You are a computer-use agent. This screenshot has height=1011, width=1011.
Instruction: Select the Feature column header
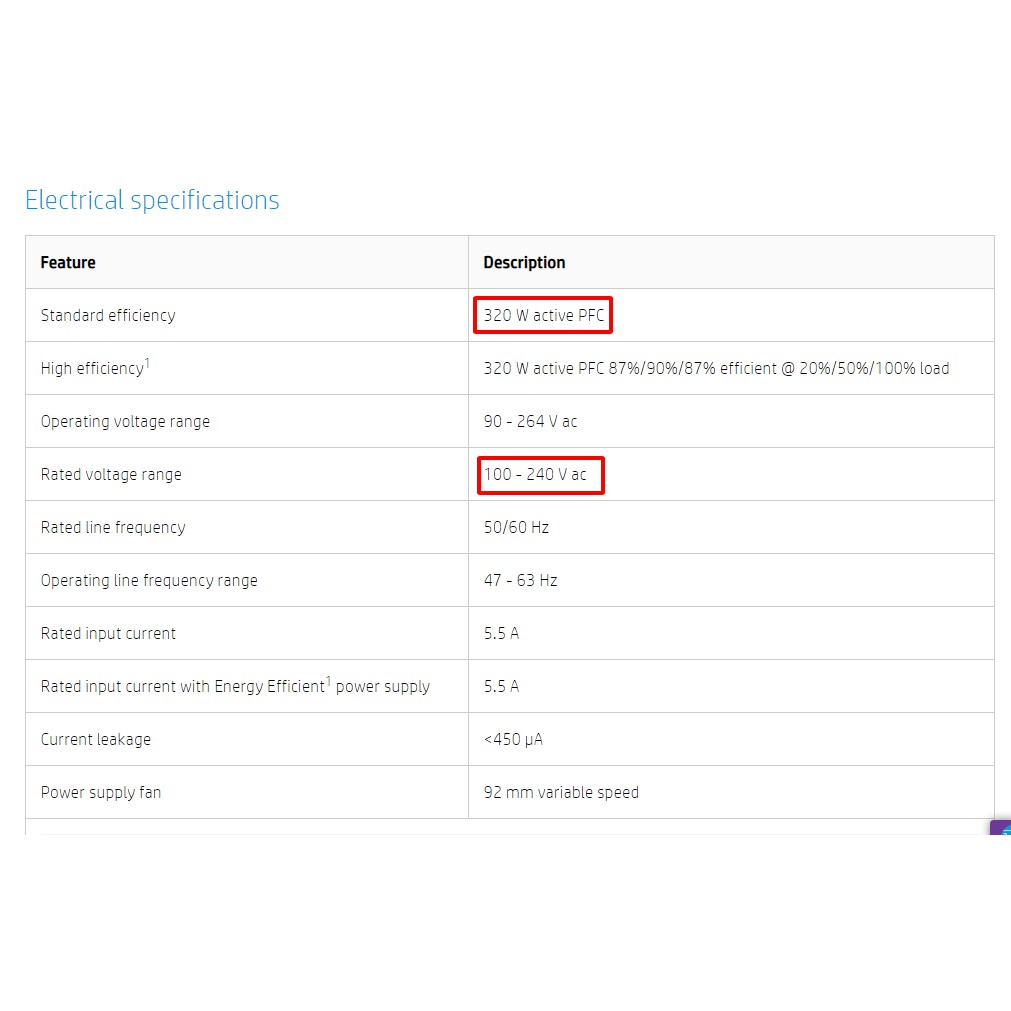pos(68,263)
